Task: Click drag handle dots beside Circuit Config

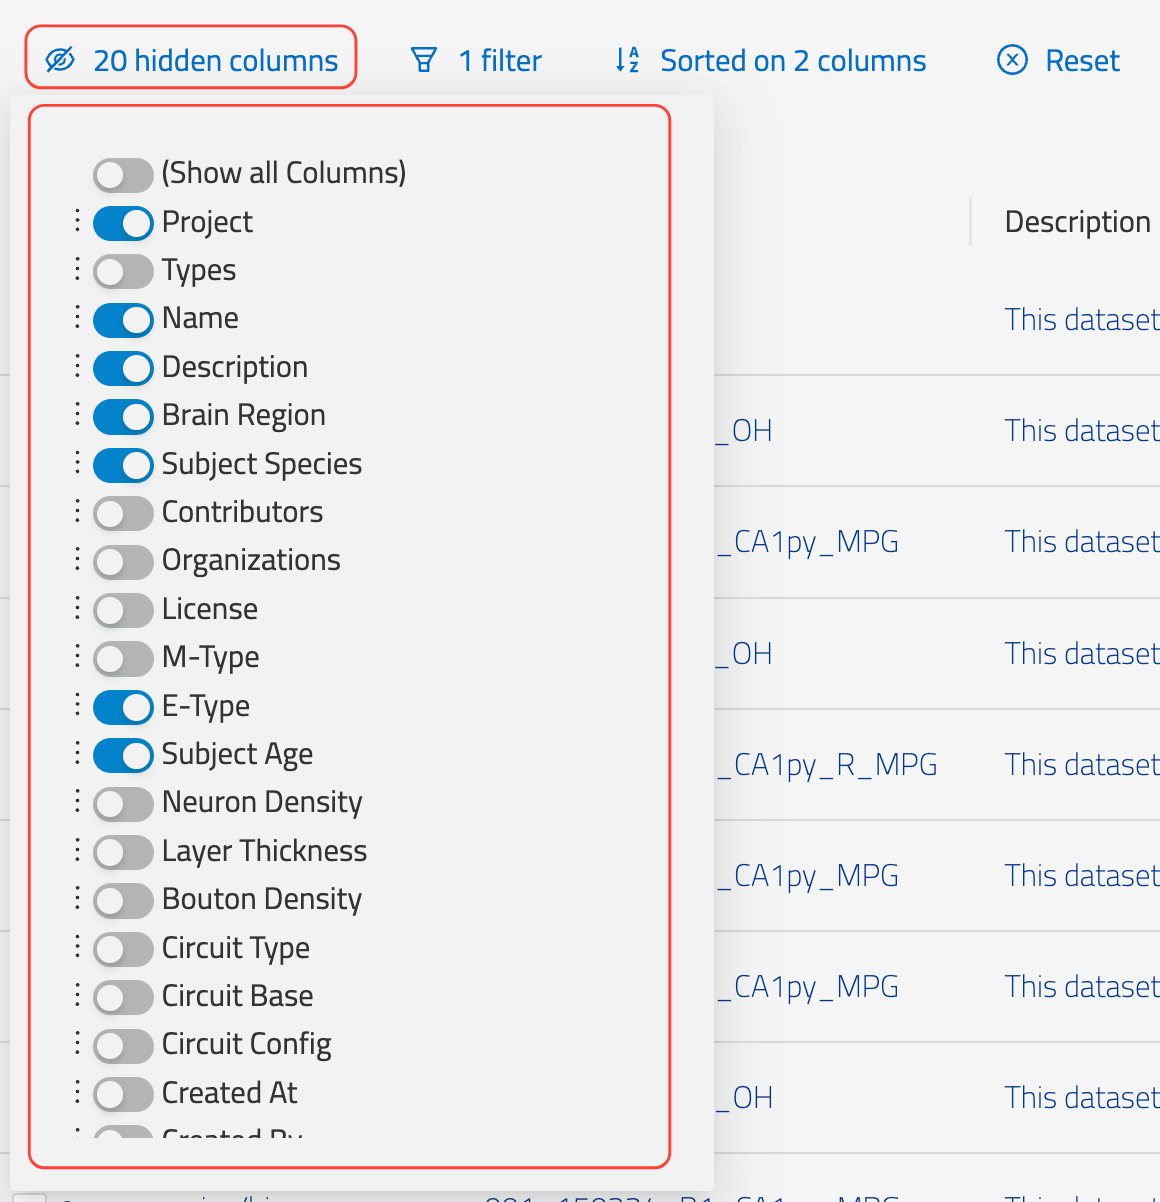Action: point(77,1043)
